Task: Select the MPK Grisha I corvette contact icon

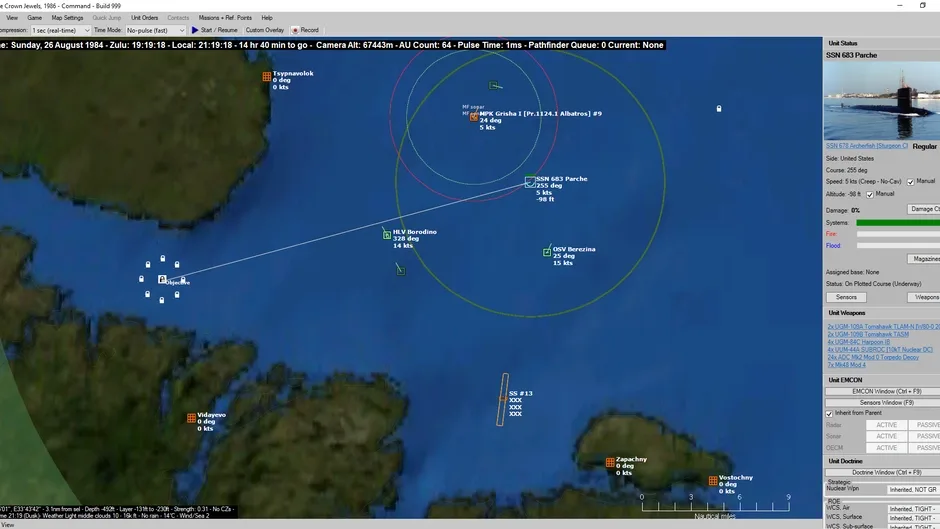Action: [474, 116]
